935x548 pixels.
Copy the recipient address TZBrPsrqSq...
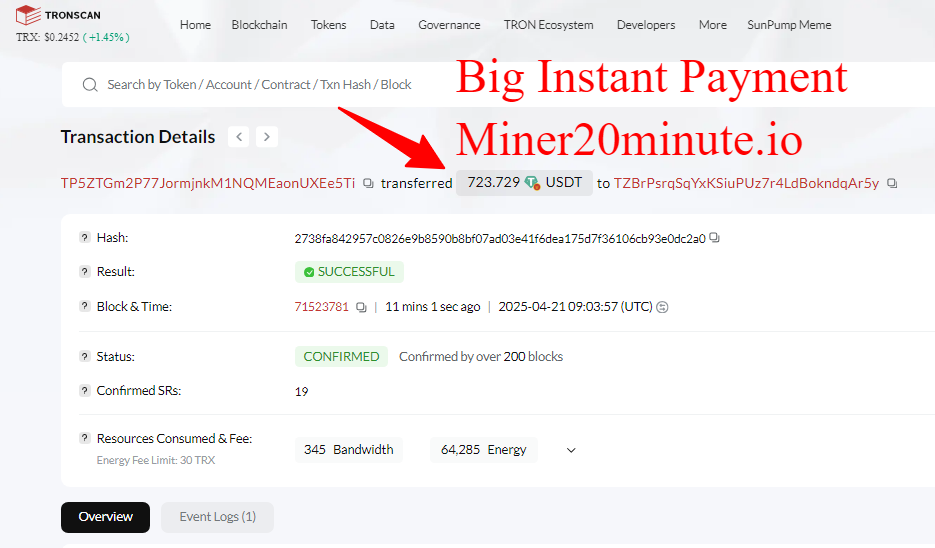click(x=892, y=183)
